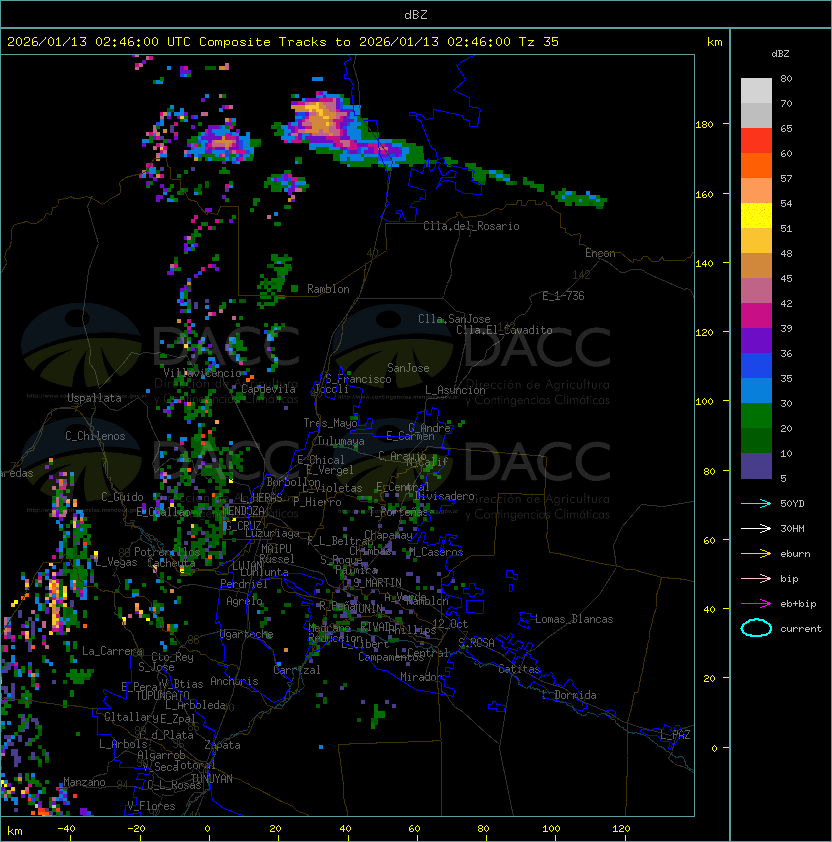This screenshot has width=832, height=842.
Task: Click the 'Manzano' map label
Action: (84, 782)
